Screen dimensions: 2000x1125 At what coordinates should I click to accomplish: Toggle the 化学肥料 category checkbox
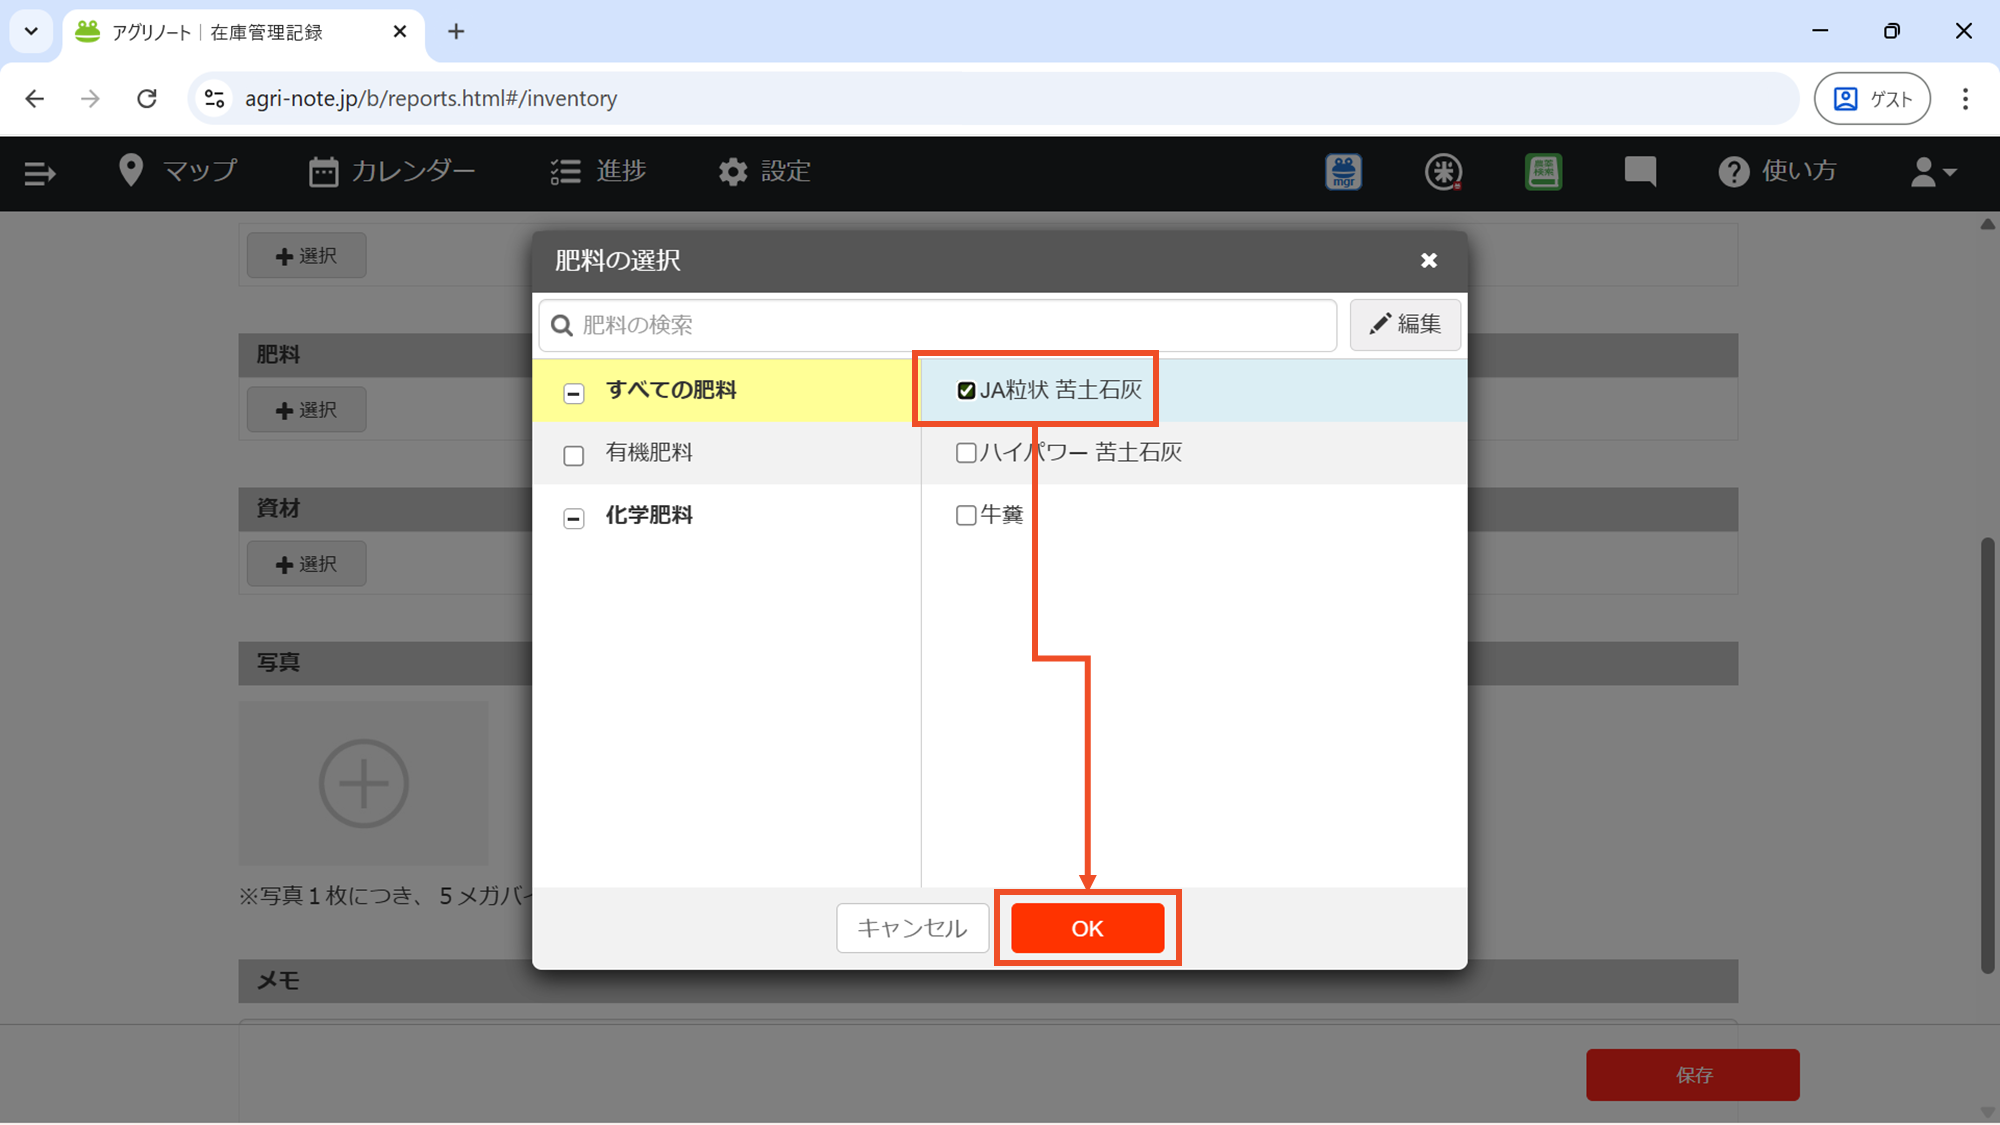pos(573,518)
